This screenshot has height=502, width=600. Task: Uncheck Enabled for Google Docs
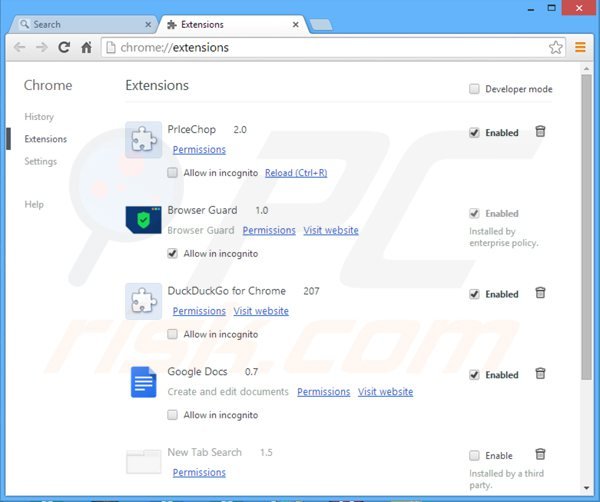[x=474, y=375]
